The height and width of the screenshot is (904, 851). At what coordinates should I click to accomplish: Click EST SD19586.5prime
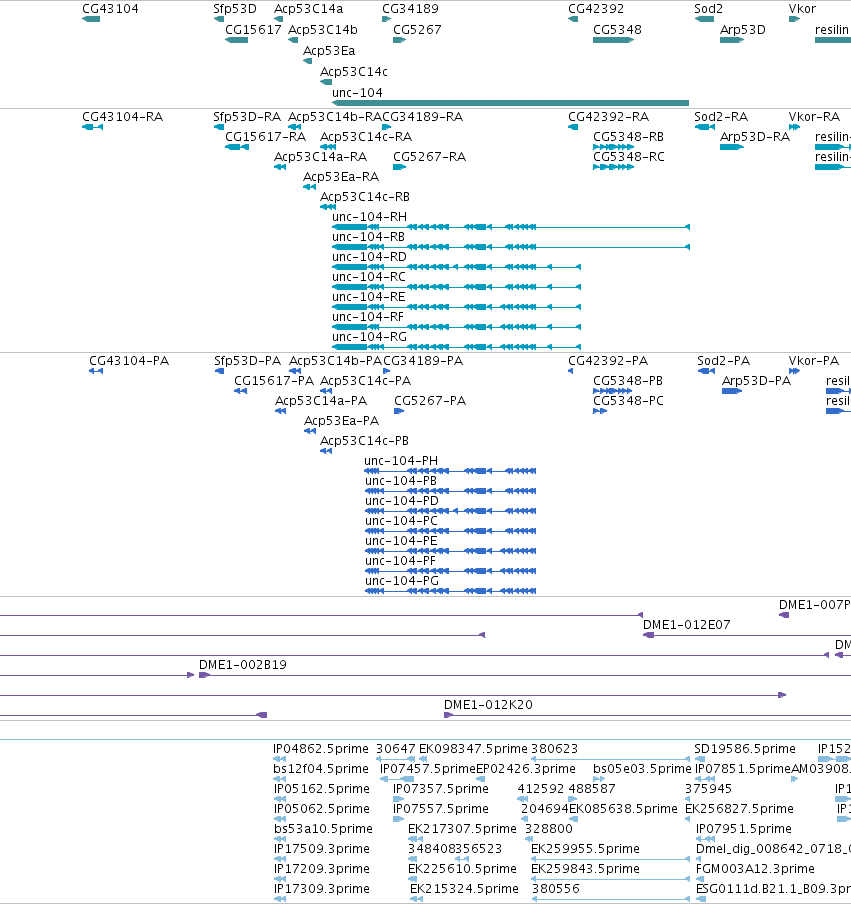click(x=699, y=759)
